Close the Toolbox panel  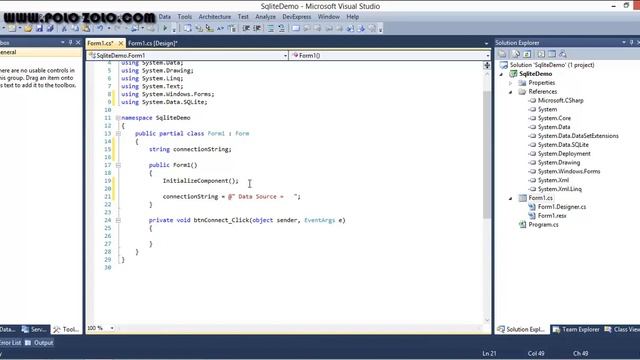tap(78, 42)
